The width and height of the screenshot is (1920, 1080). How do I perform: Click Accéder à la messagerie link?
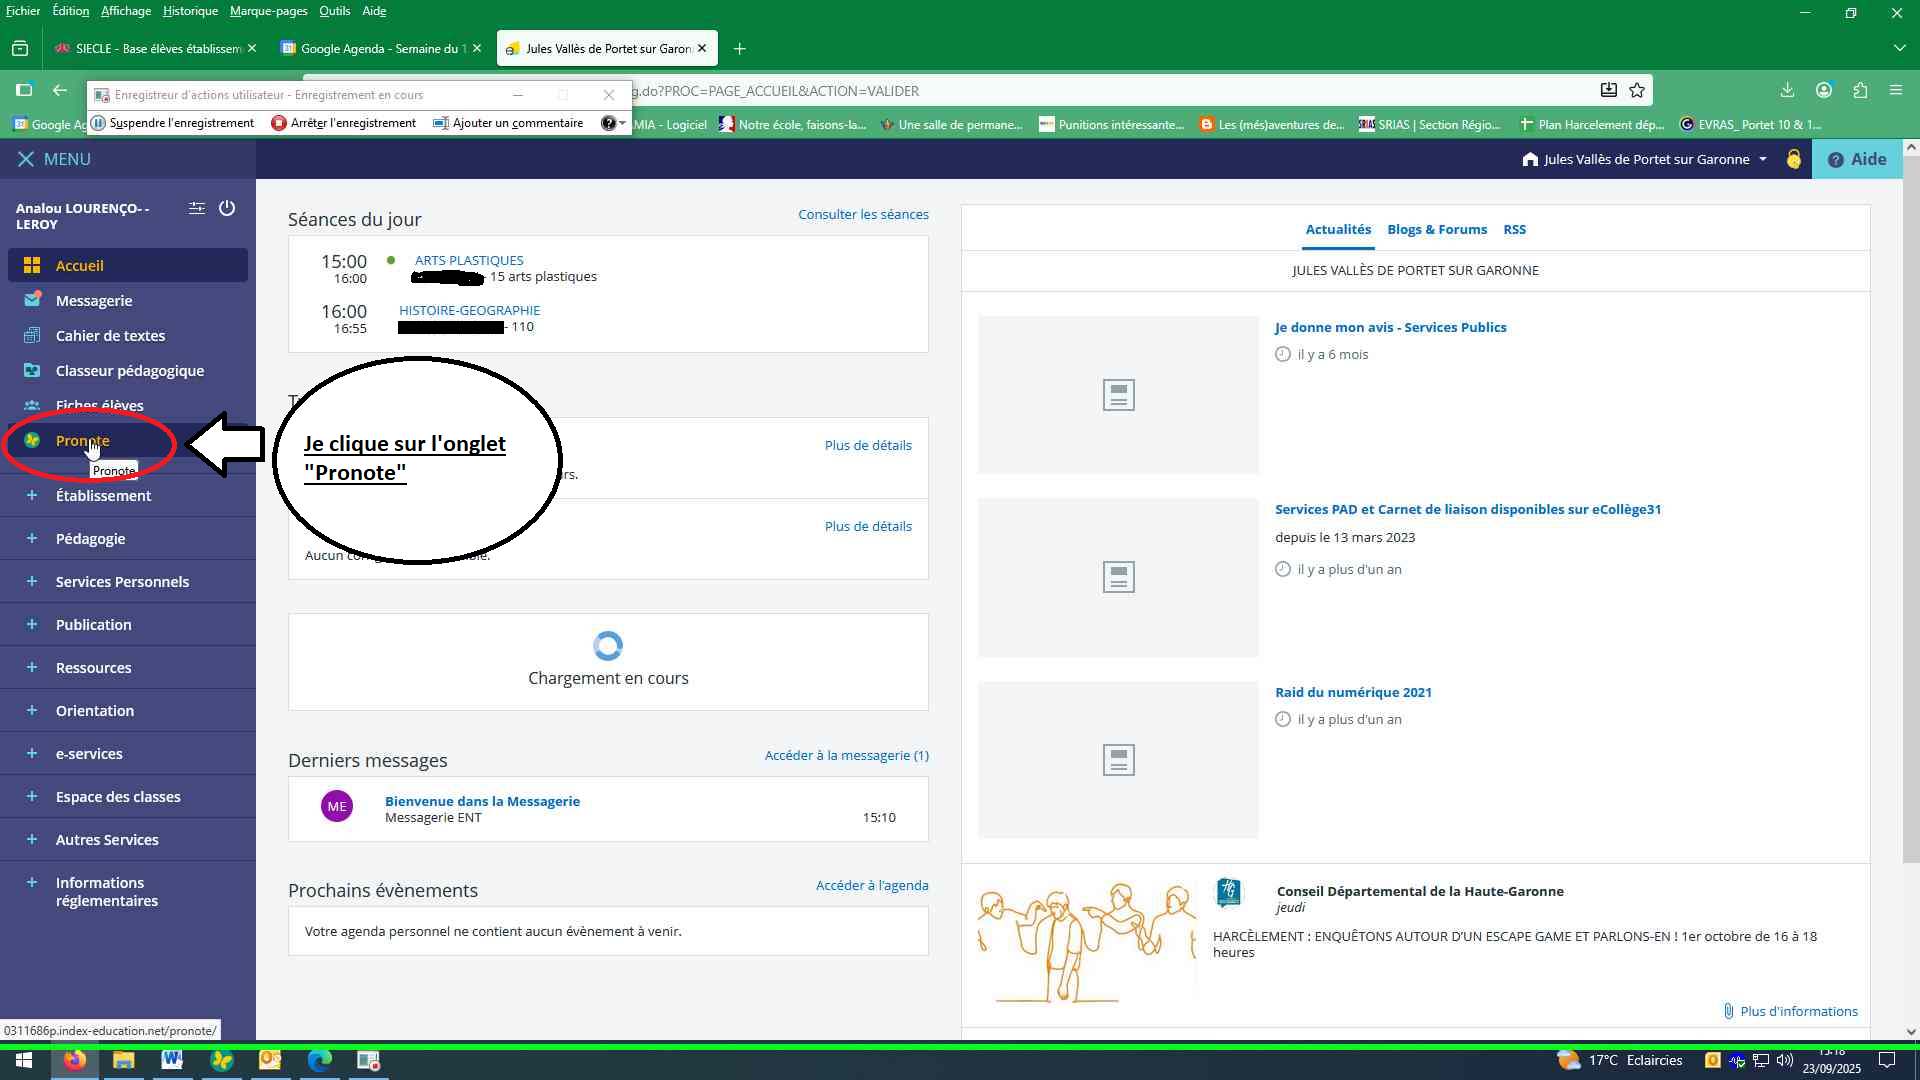[x=846, y=755]
